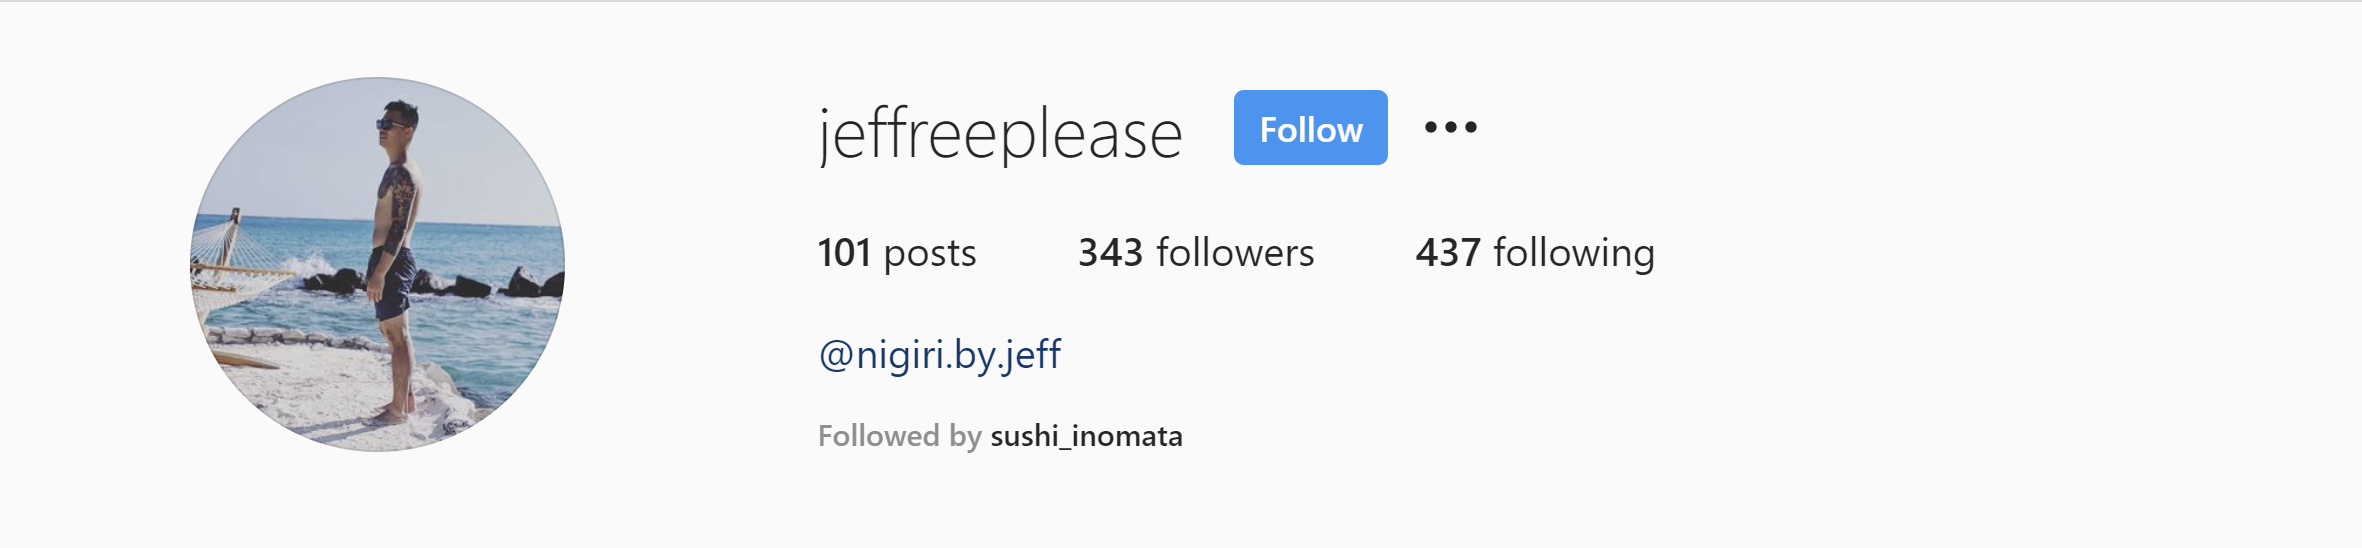Visit the @nigiri.by.jeff mention link
Viewport: 2362px width, 548px height.
click(940, 355)
